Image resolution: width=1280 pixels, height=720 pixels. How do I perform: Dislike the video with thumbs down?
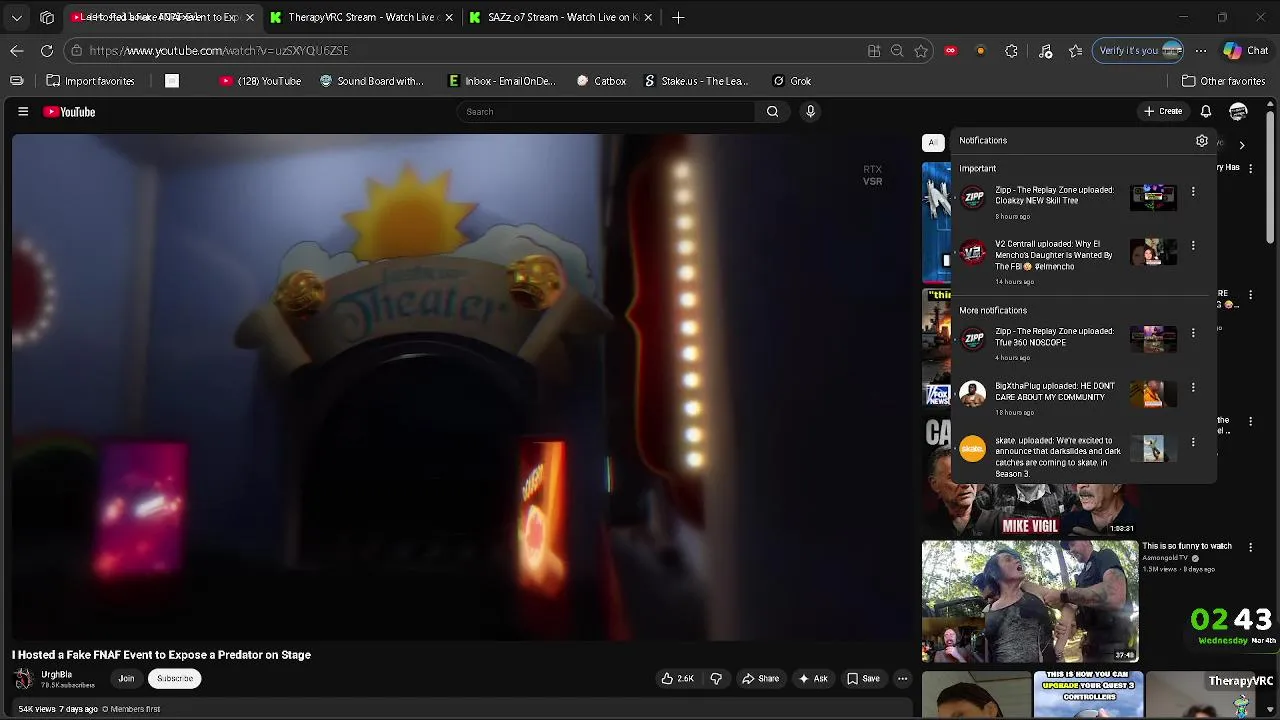pos(716,679)
